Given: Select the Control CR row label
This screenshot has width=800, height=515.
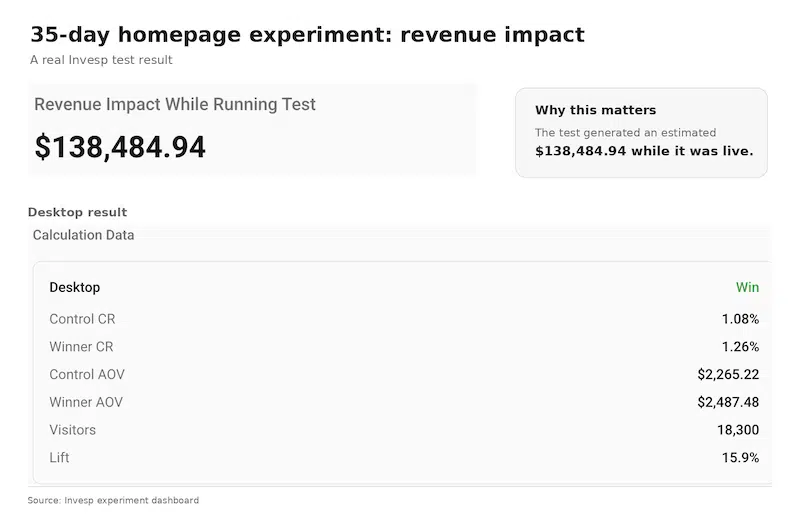Looking at the screenshot, I should coord(82,319).
